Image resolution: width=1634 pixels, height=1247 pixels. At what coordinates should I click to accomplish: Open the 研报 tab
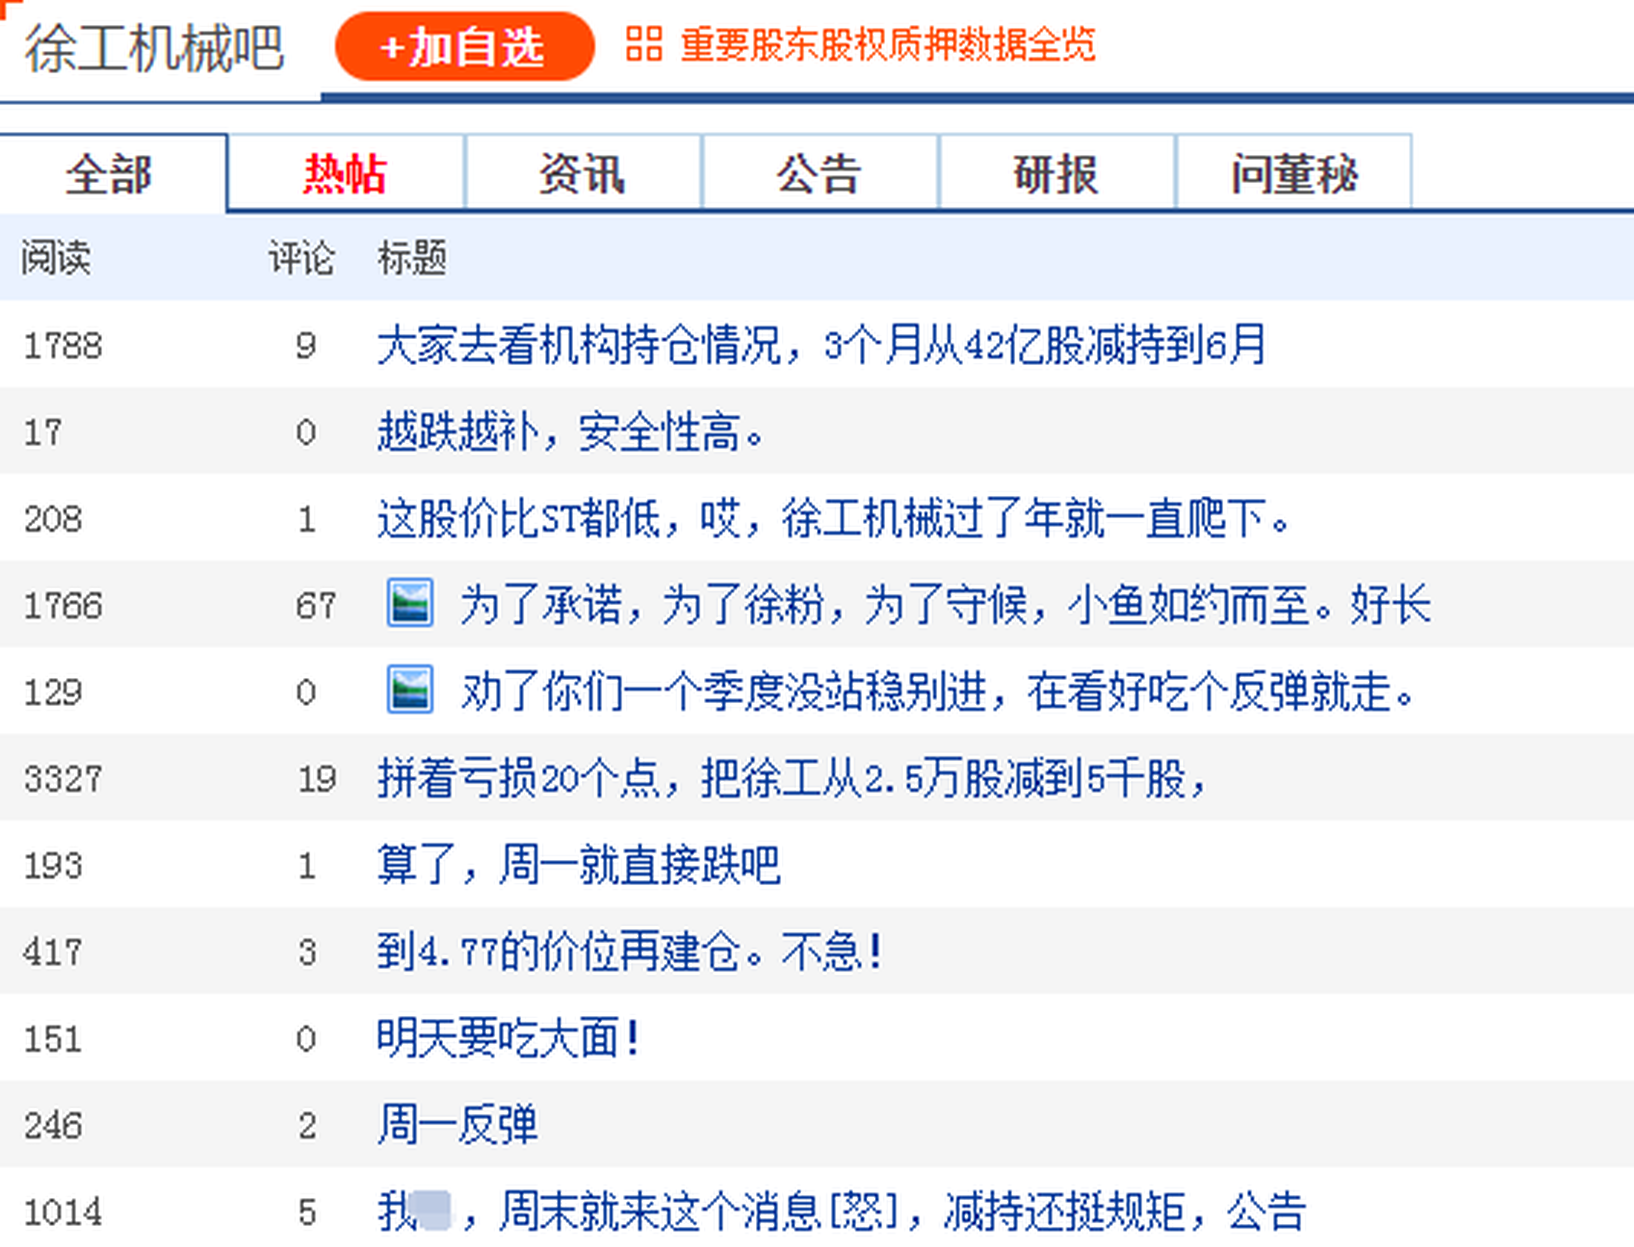pos(1057,174)
